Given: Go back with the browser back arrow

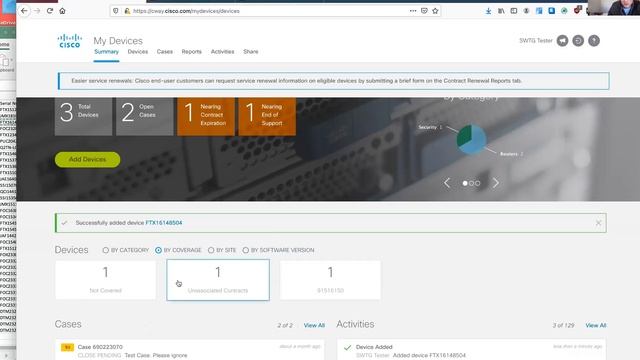Looking at the screenshot, I should [24, 11].
